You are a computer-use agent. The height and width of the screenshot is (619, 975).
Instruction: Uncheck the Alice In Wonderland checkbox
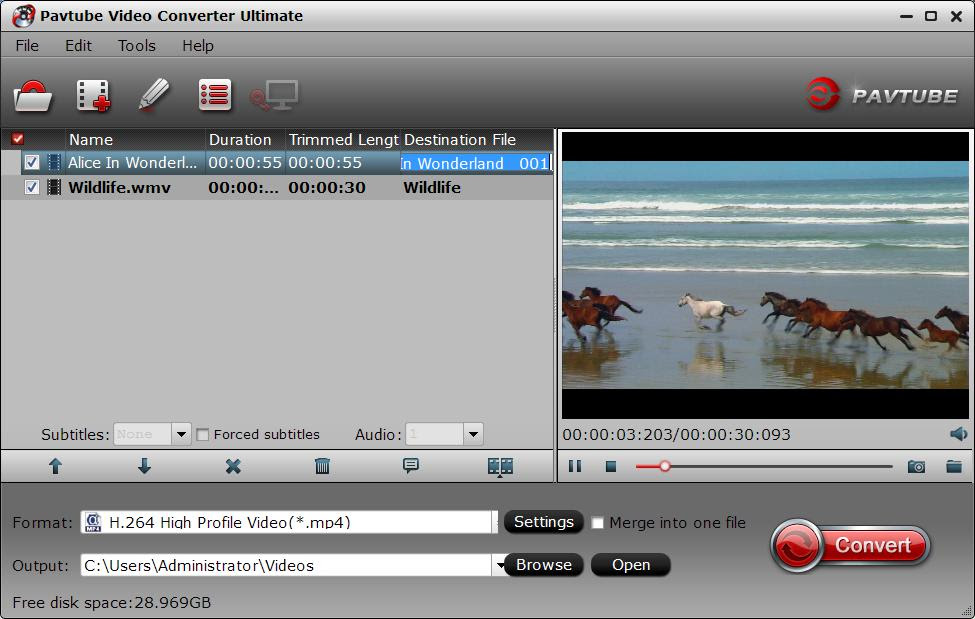[x=32, y=163]
